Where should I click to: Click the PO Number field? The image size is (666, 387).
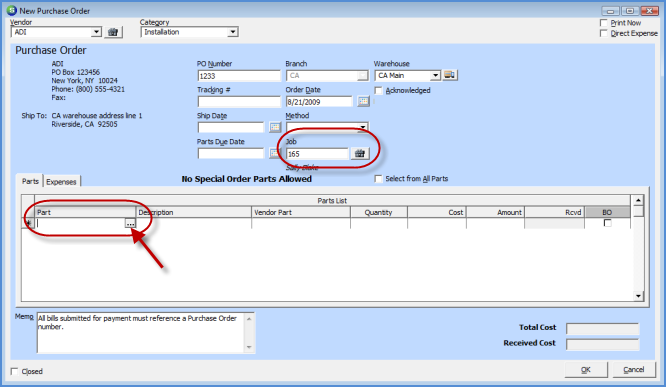(x=239, y=76)
